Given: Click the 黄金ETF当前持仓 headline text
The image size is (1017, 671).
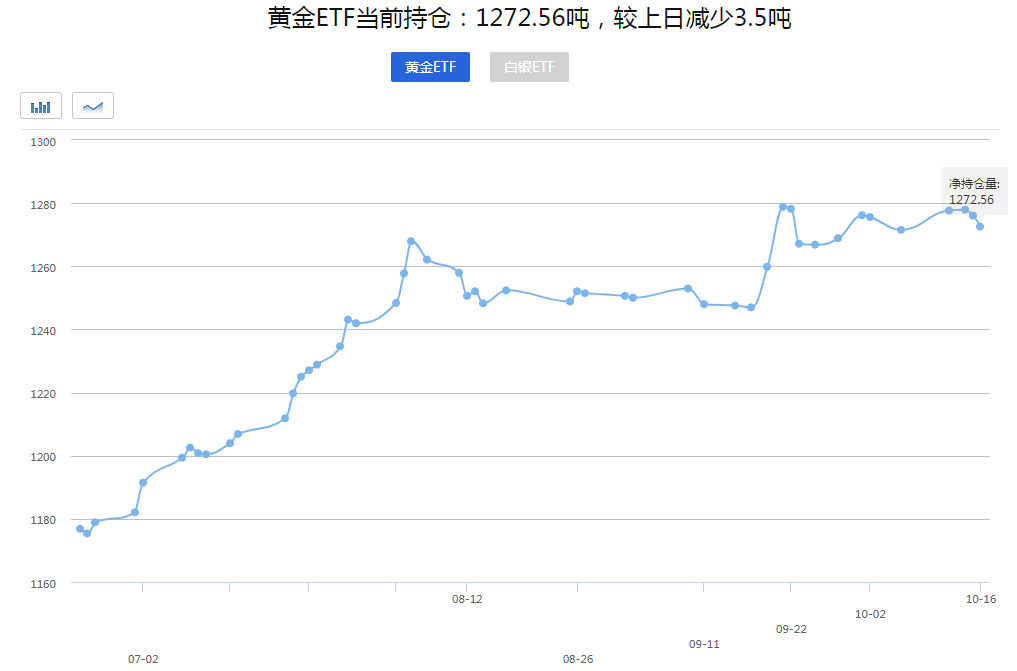Looking at the screenshot, I should click(x=529, y=18).
